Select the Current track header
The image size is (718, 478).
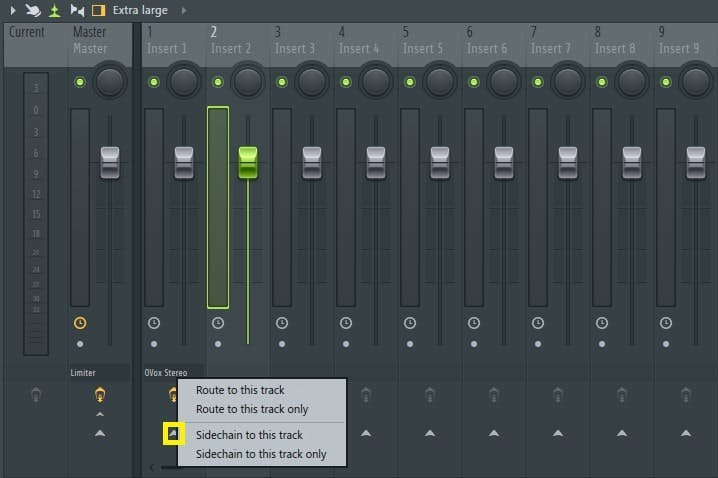point(36,45)
